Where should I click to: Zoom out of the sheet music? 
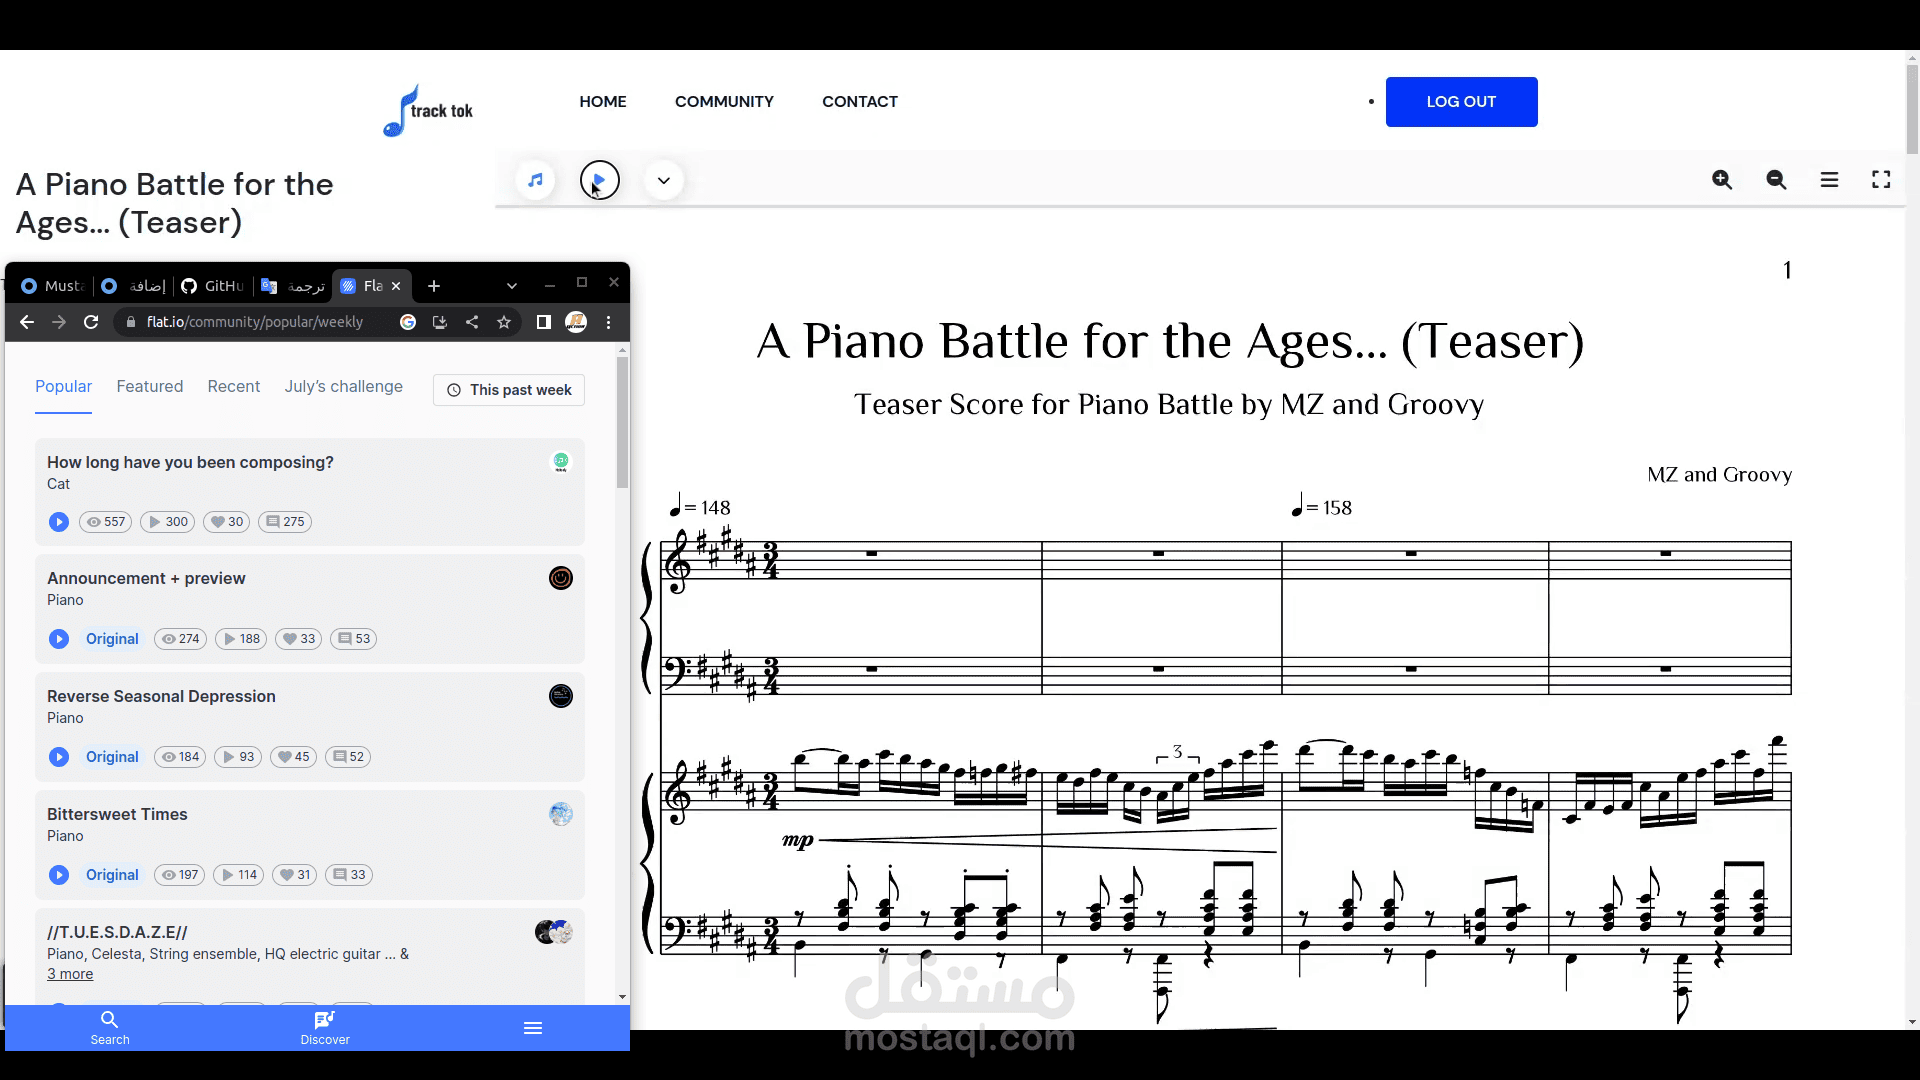tap(1776, 180)
